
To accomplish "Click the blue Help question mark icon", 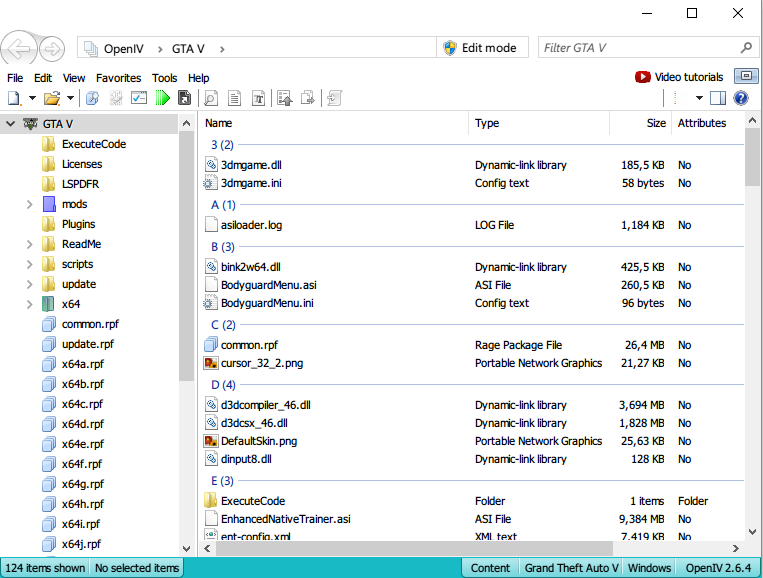I will 741,98.
